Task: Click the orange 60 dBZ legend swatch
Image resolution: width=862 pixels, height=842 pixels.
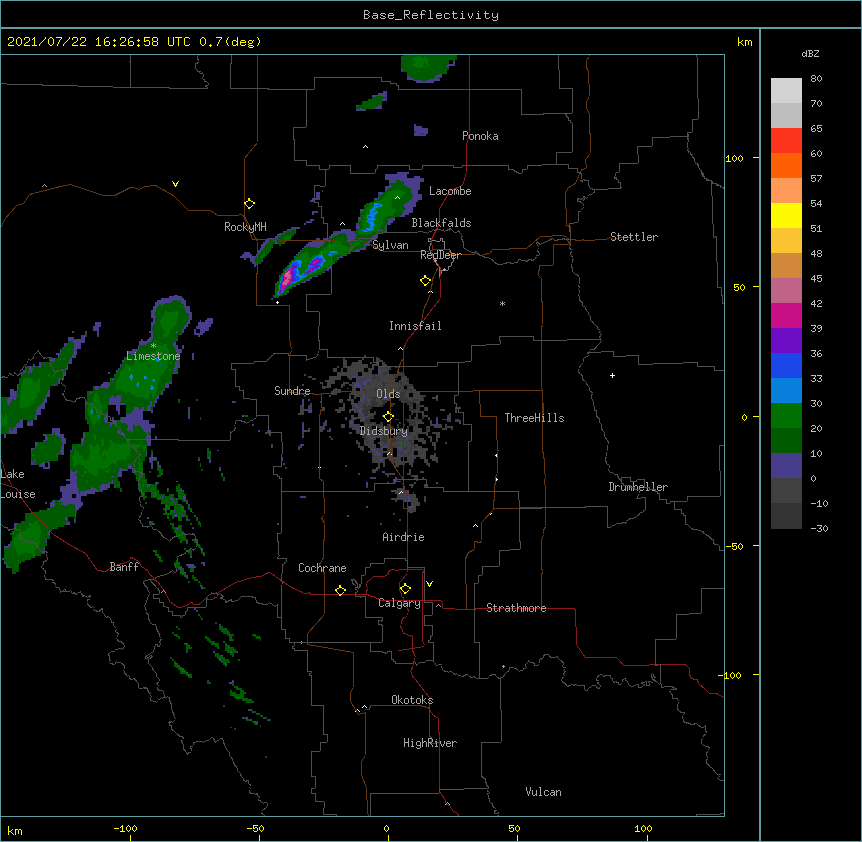Action: coord(786,165)
